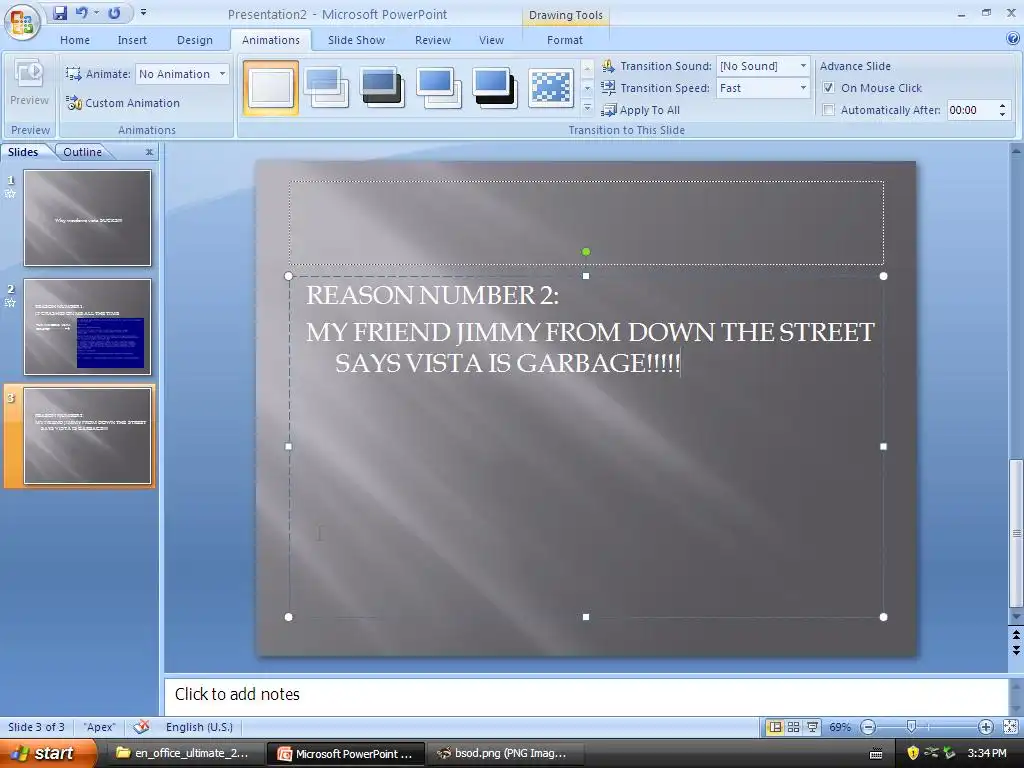Click Apply To All button

pyautogui.click(x=641, y=110)
